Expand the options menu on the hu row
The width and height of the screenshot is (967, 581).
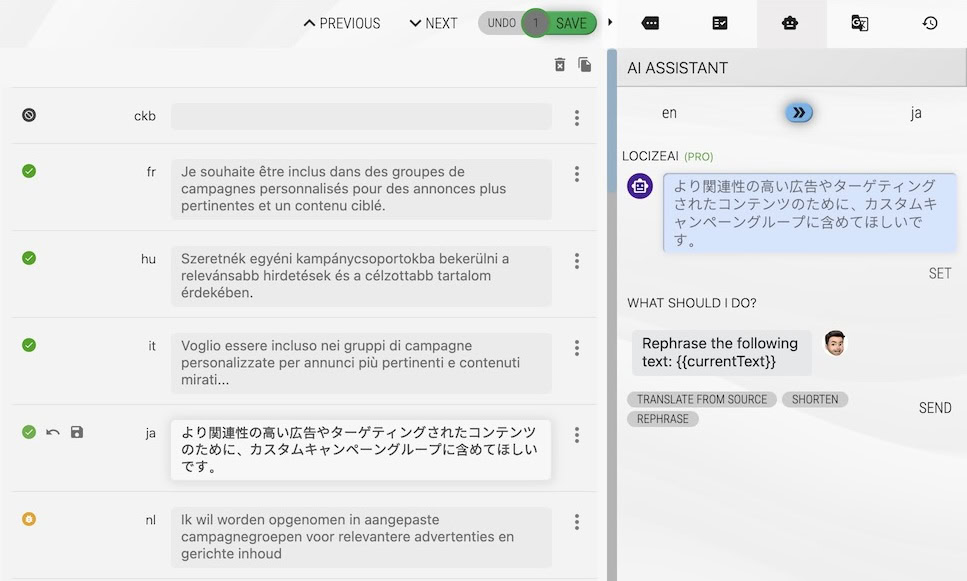pyautogui.click(x=577, y=261)
